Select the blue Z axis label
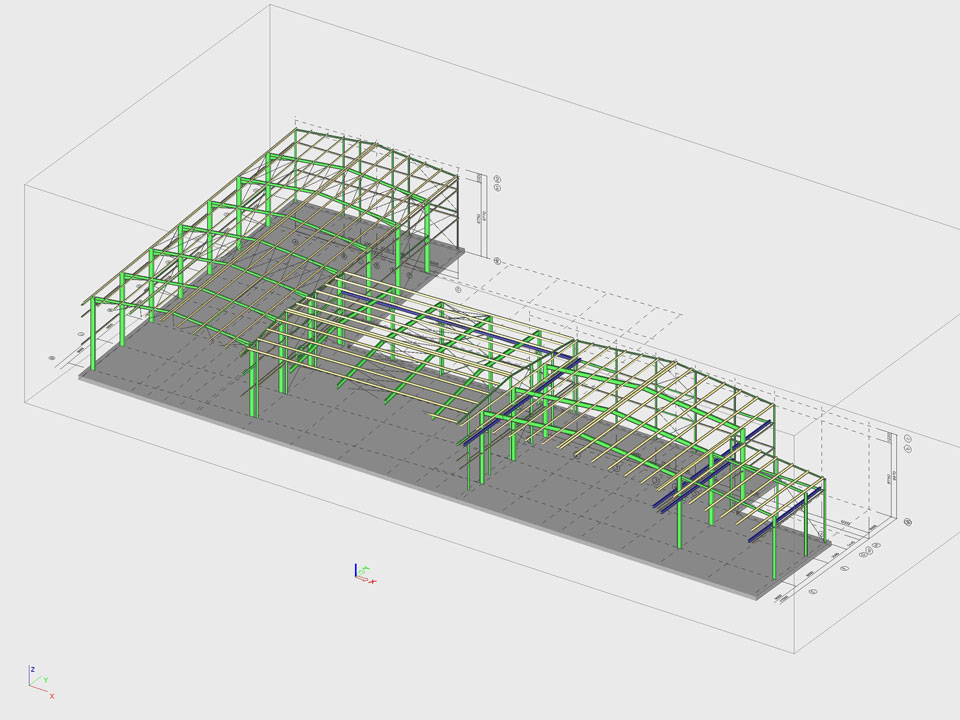 (x=33, y=668)
